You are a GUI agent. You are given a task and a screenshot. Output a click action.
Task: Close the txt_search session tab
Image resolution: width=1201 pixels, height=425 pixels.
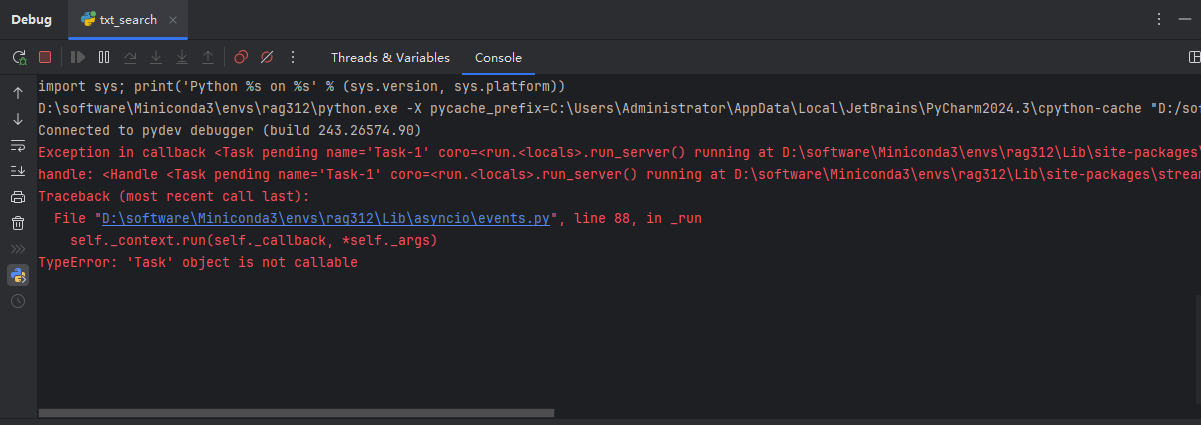[173, 20]
